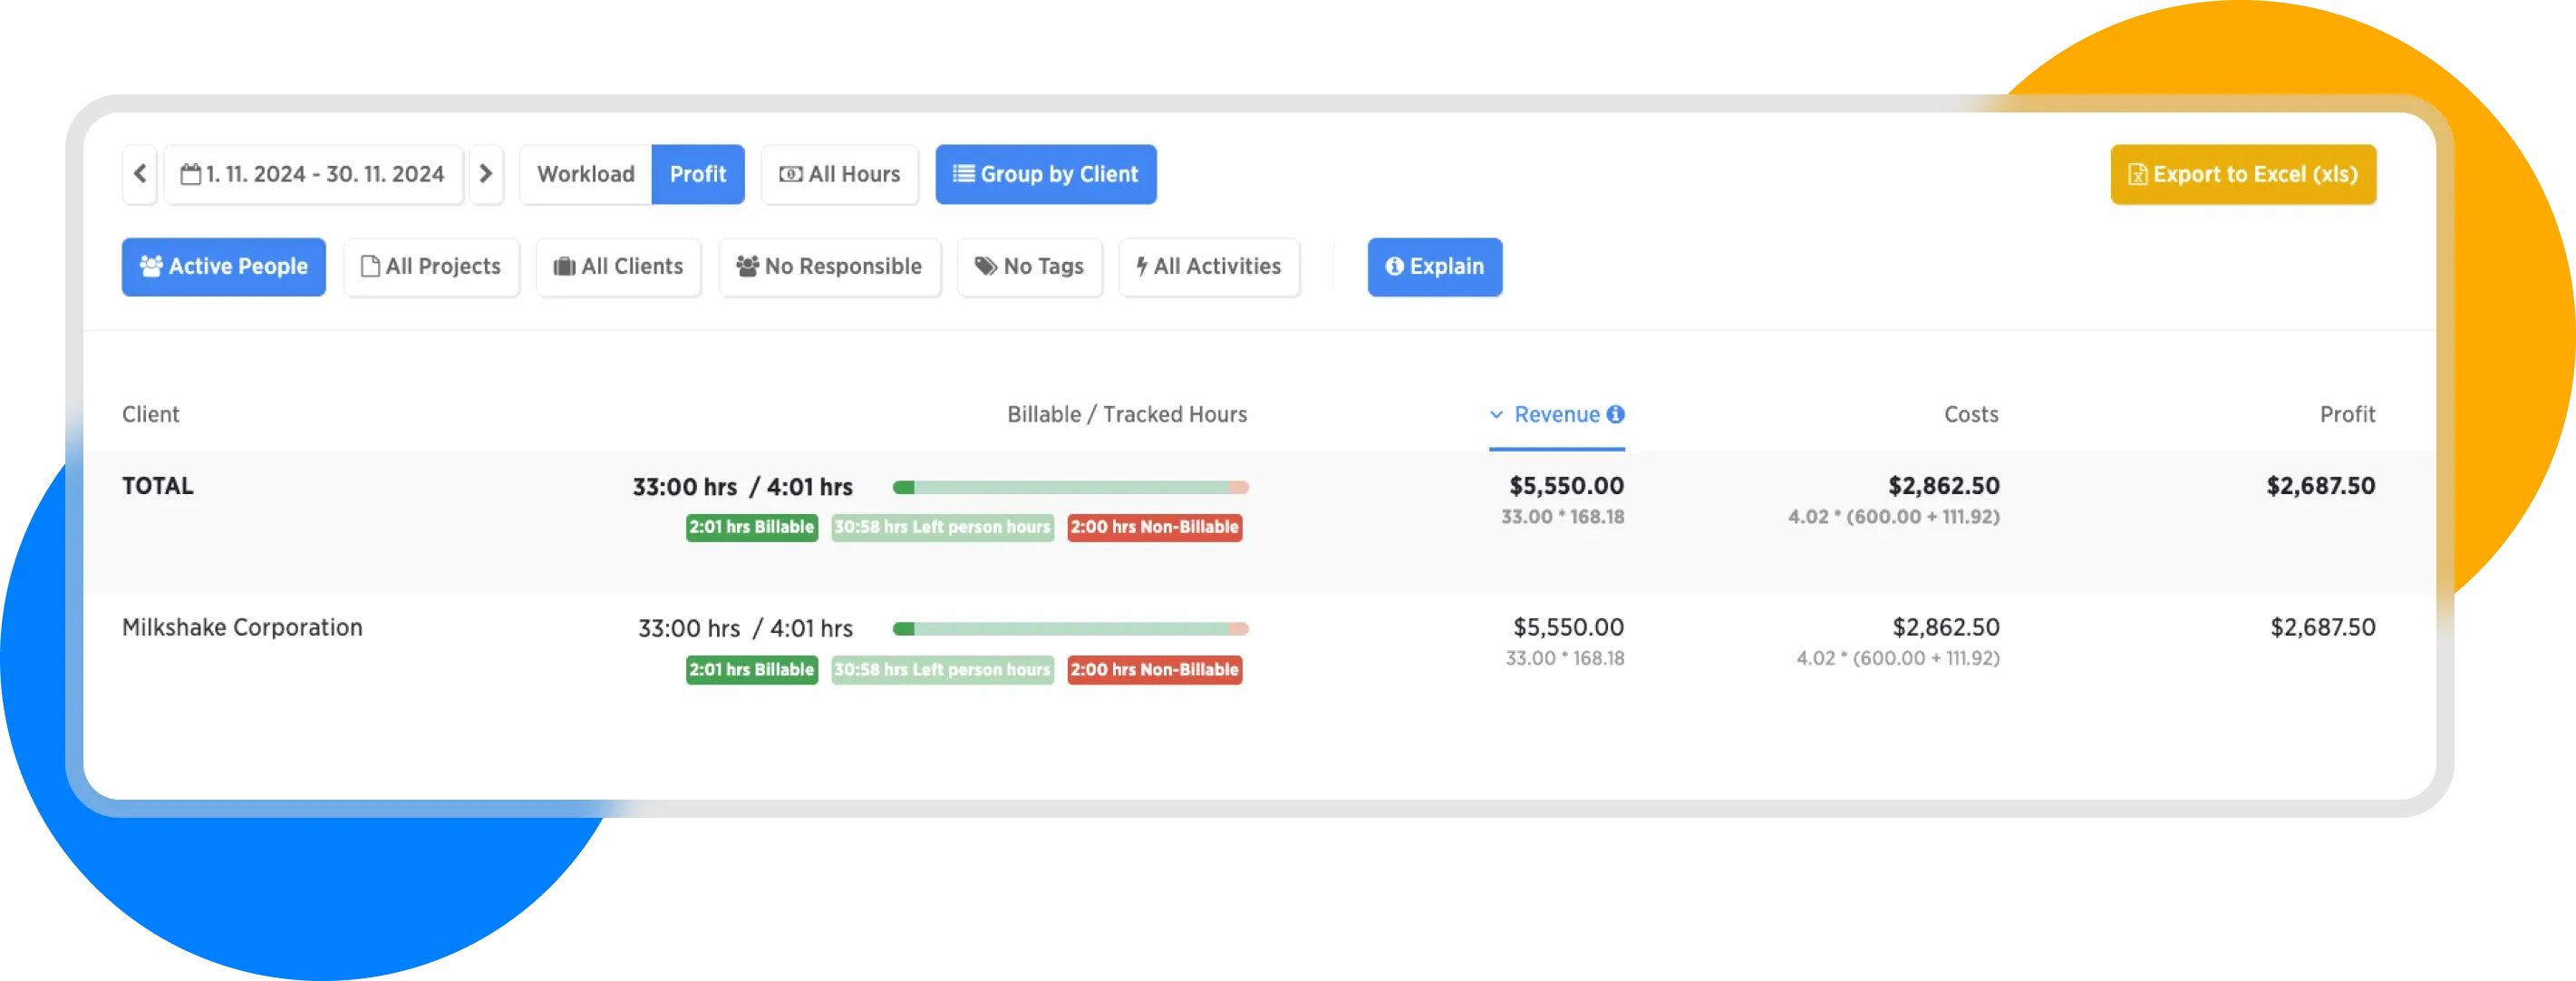
Task: Open the All Projects filter dropdown
Action: coord(431,266)
